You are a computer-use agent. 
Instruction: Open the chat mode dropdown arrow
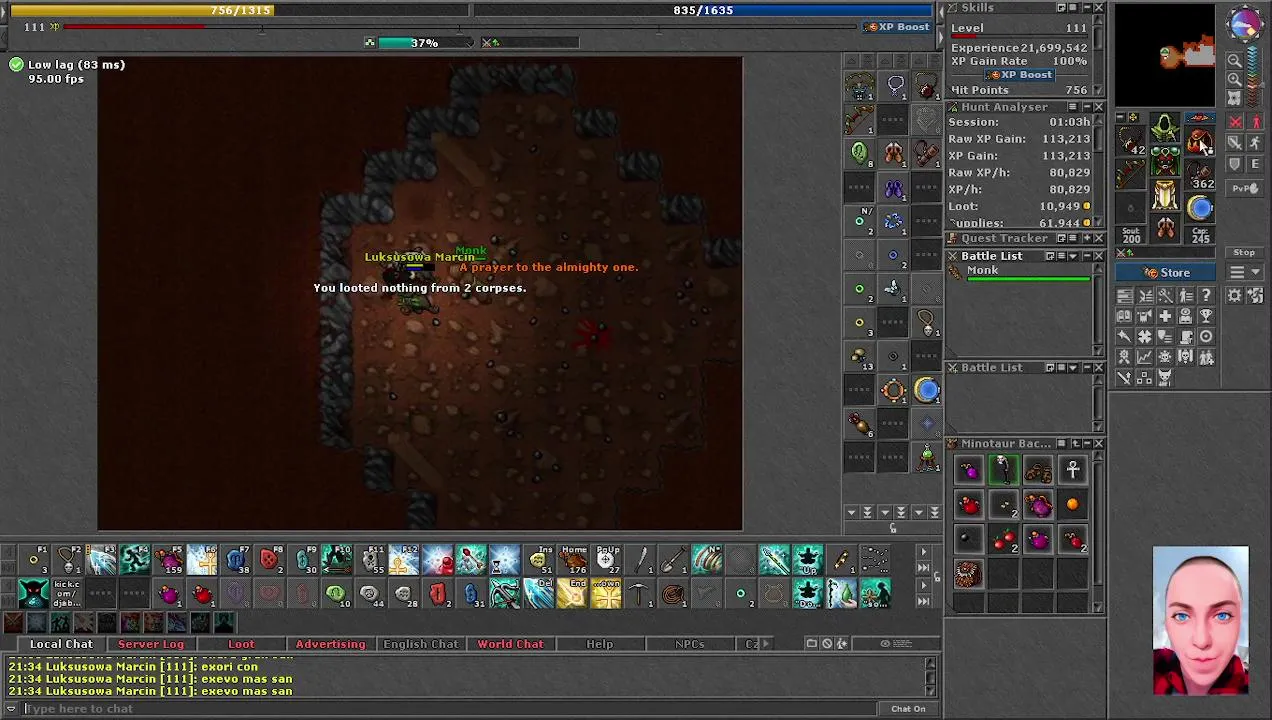coord(11,709)
